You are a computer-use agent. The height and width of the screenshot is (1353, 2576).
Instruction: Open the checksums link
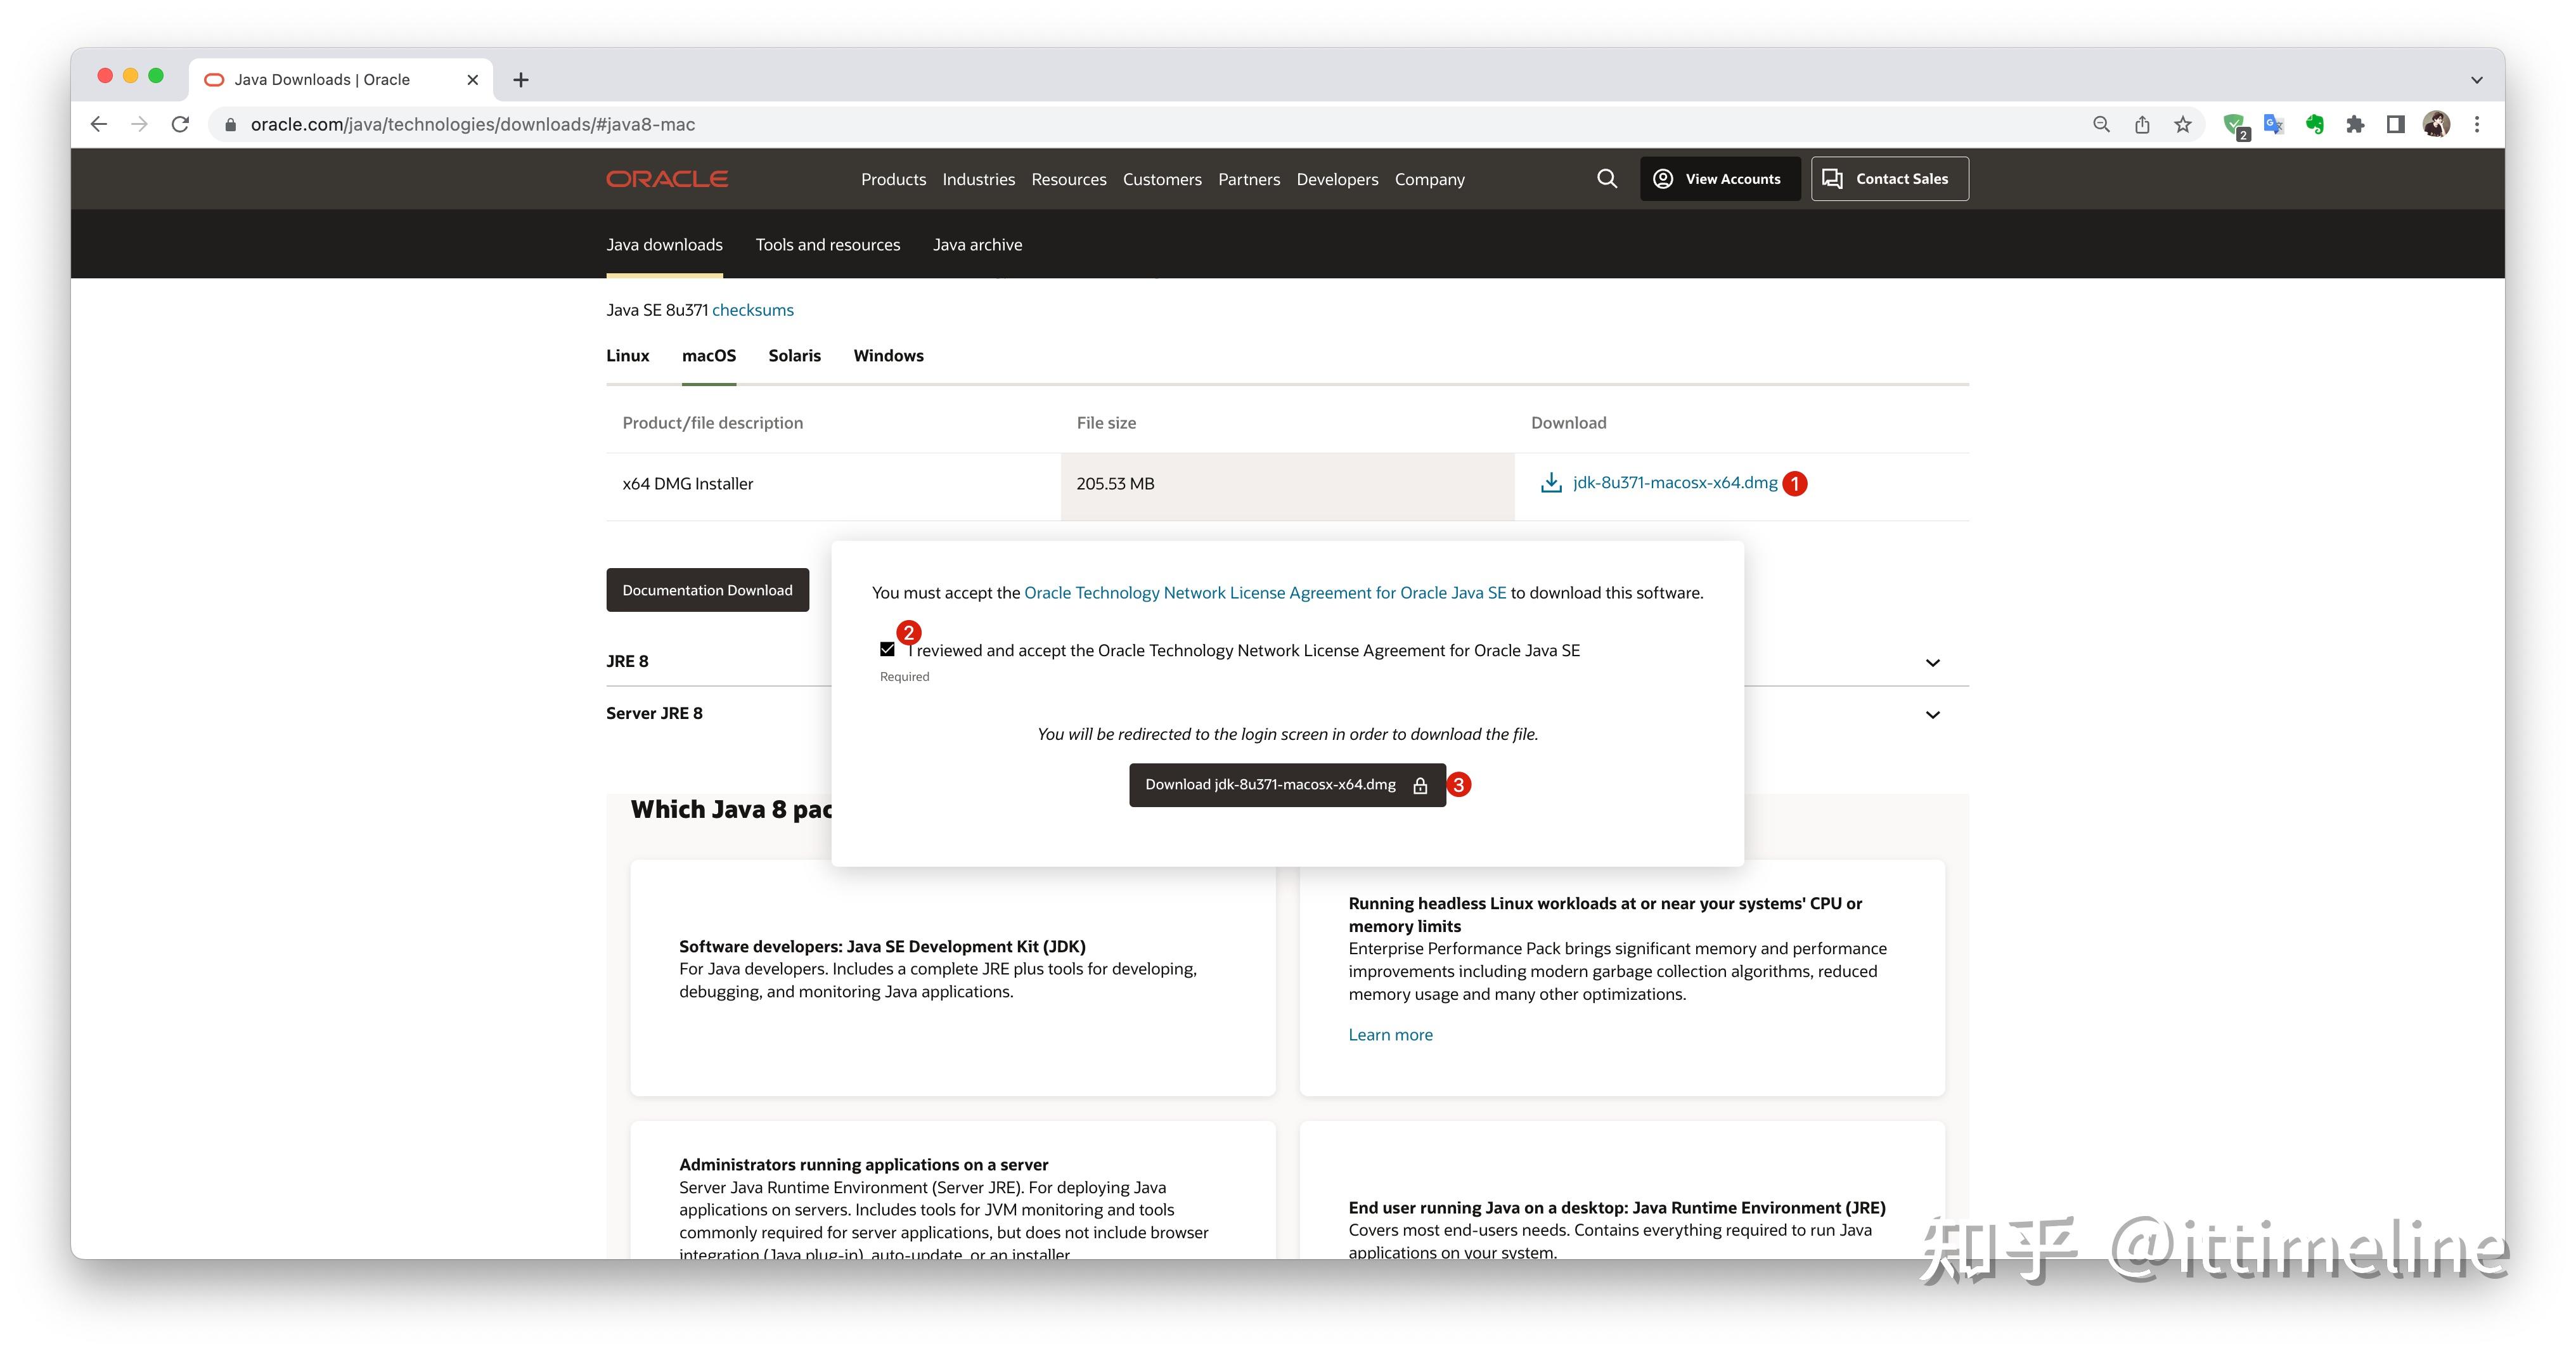752,310
